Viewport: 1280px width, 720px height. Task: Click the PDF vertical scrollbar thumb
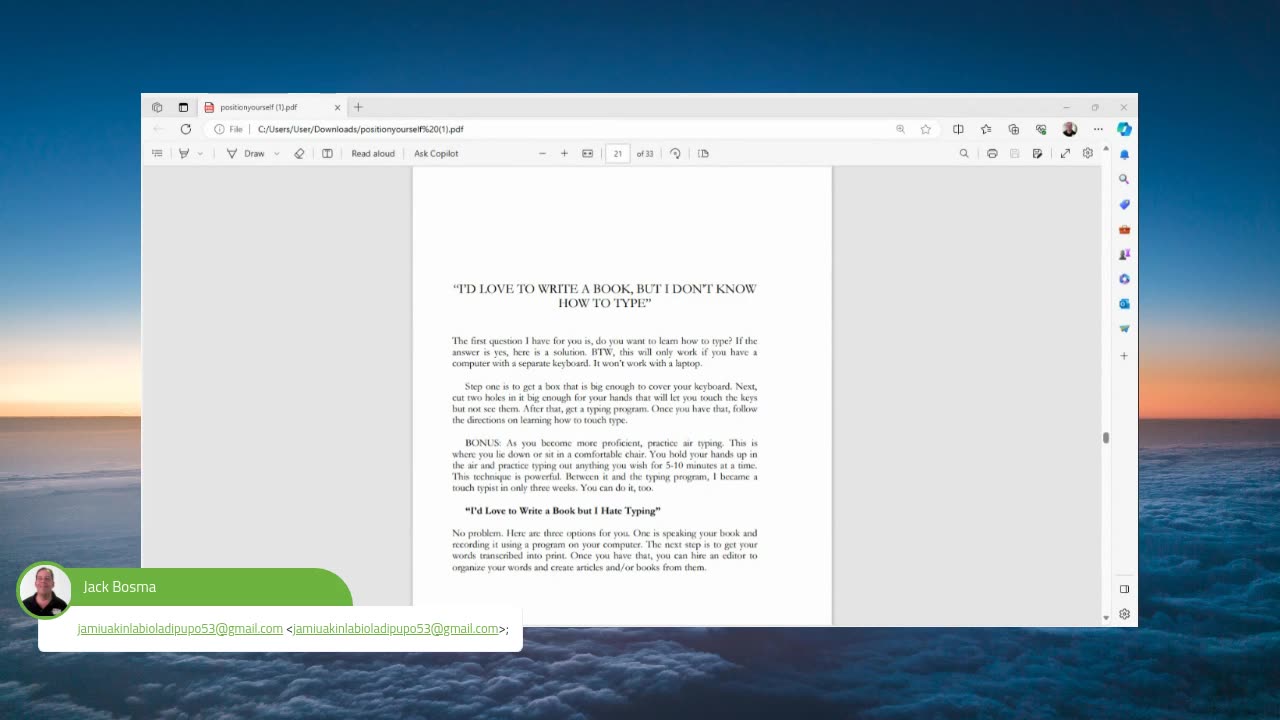coord(1106,438)
